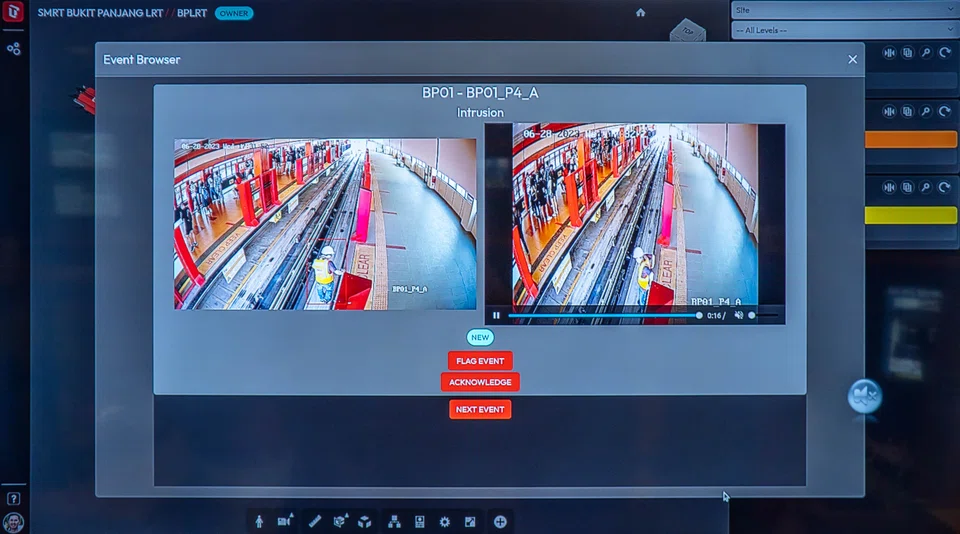Image resolution: width=960 pixels, height=534 pixels.
Task: Click the camera icon in the bottom toolbar
Action: tap(285, 521)
